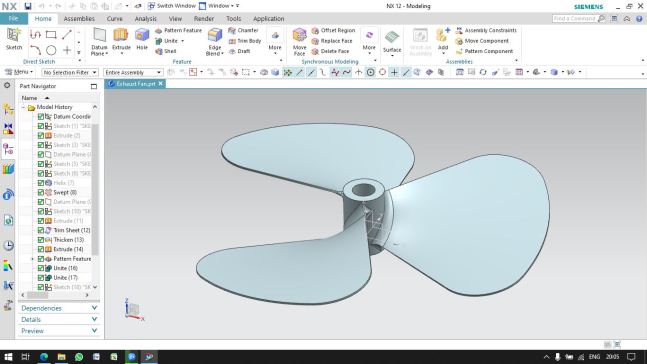Open the Menu dropdown
This screenshot has width=647, height=364.
(19, 72)
